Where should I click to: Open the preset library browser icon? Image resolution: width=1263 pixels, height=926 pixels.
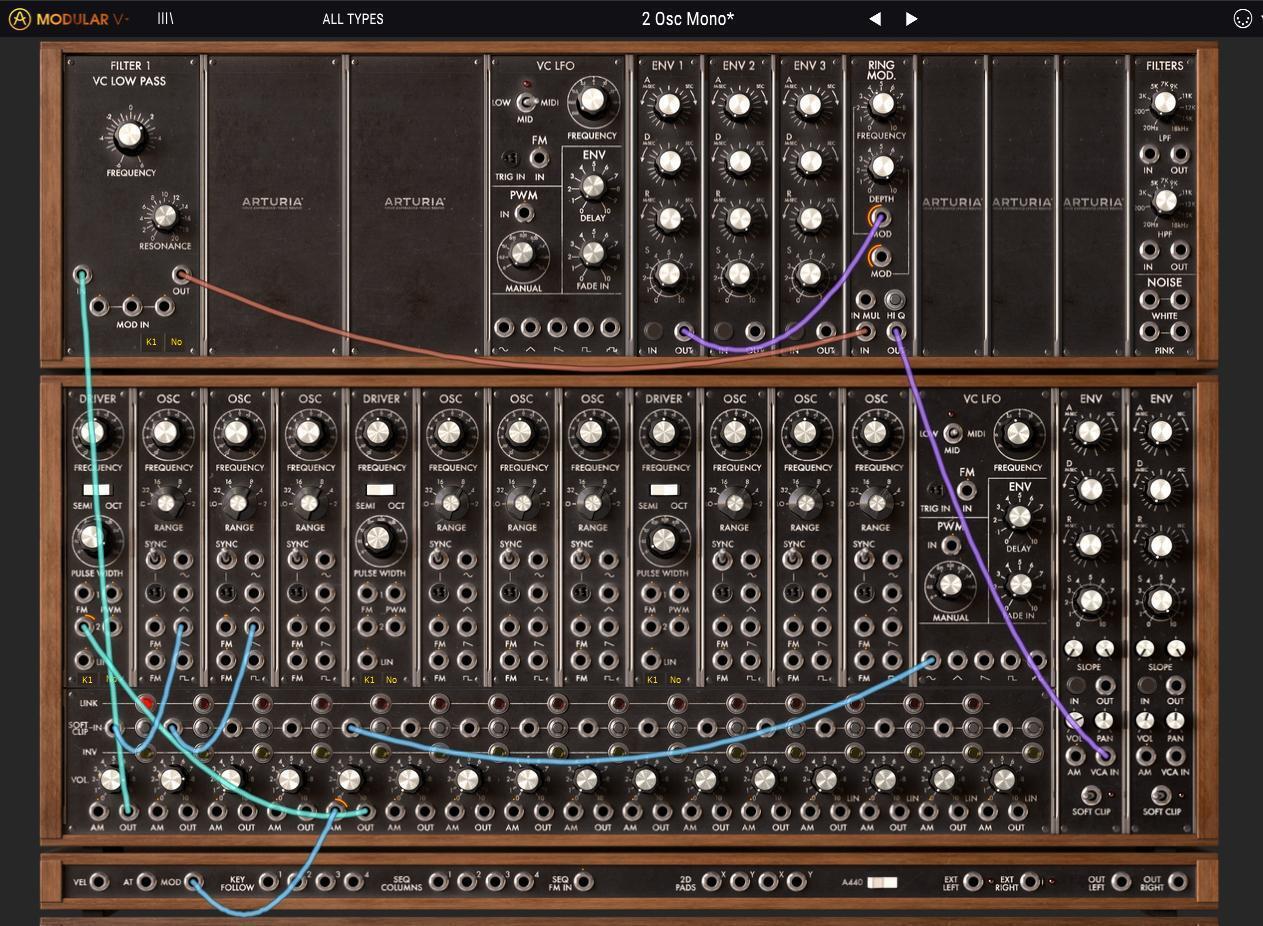click(164, 18)
